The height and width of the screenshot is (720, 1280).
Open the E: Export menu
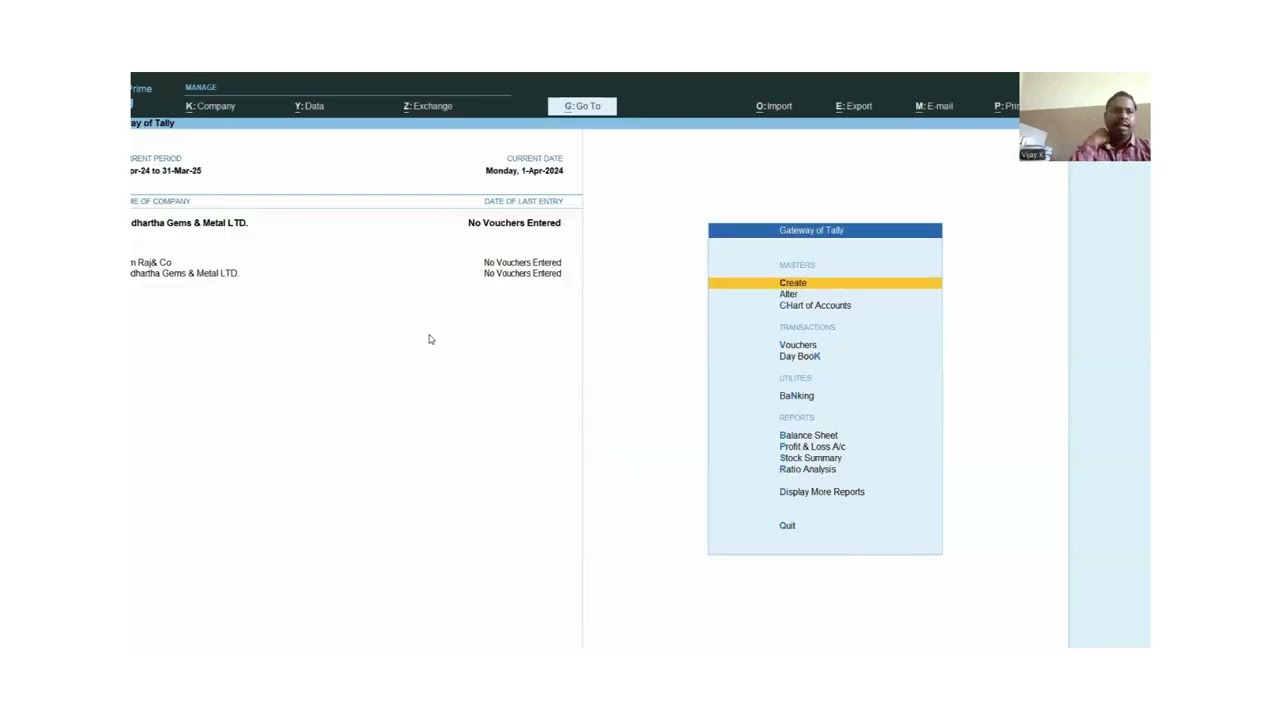click(x=854, y=106)
